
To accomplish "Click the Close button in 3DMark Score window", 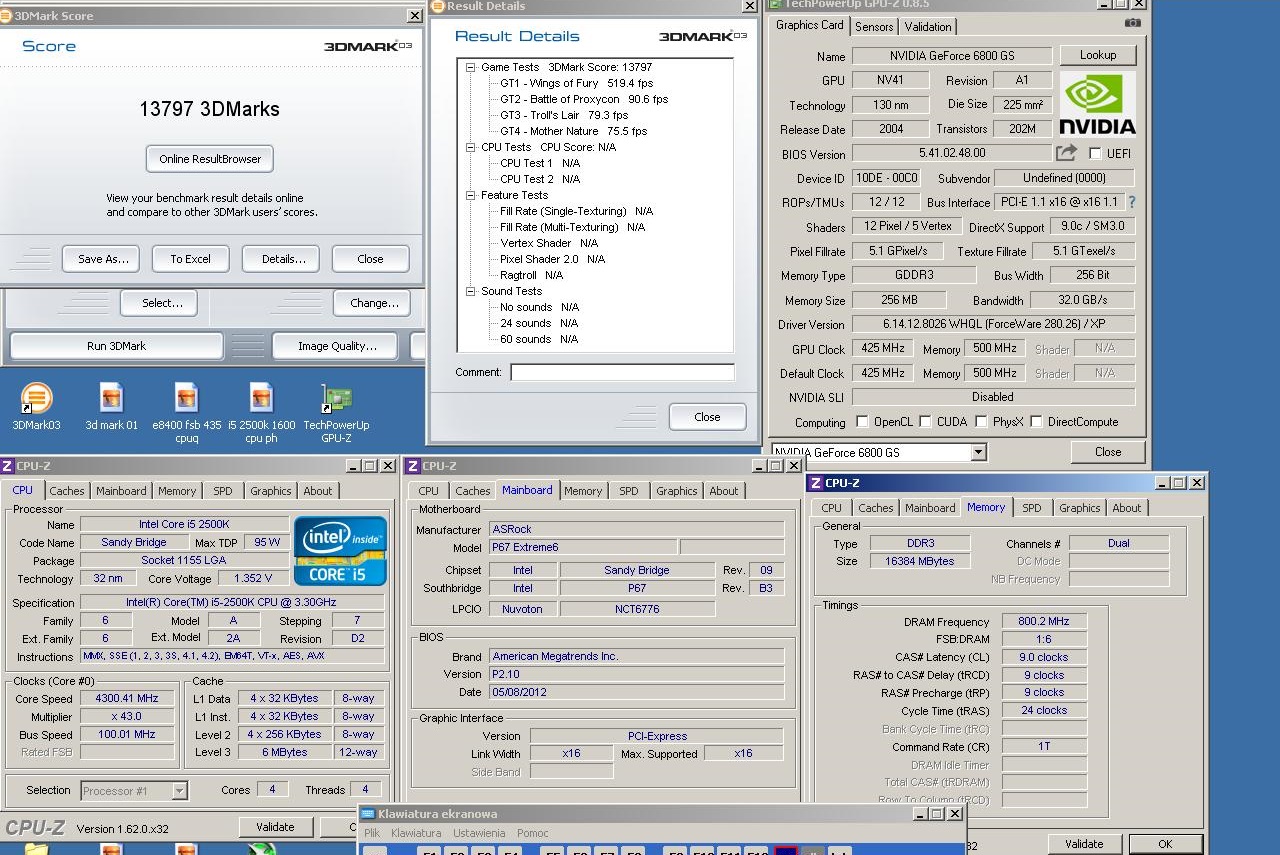I will pyautogui.click(x=370, y=259).
